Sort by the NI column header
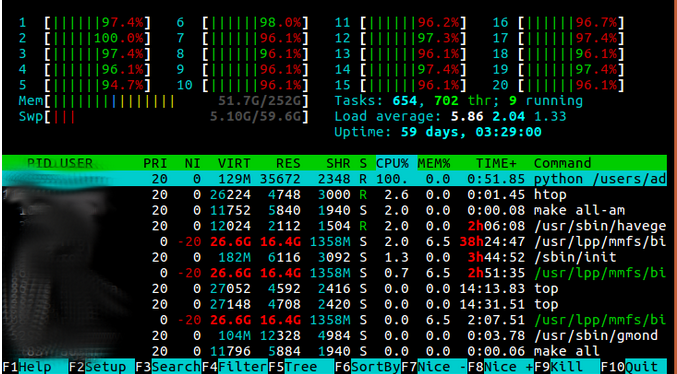The height and width of the screenshot is (374, 677). click(x=193, y=163)
